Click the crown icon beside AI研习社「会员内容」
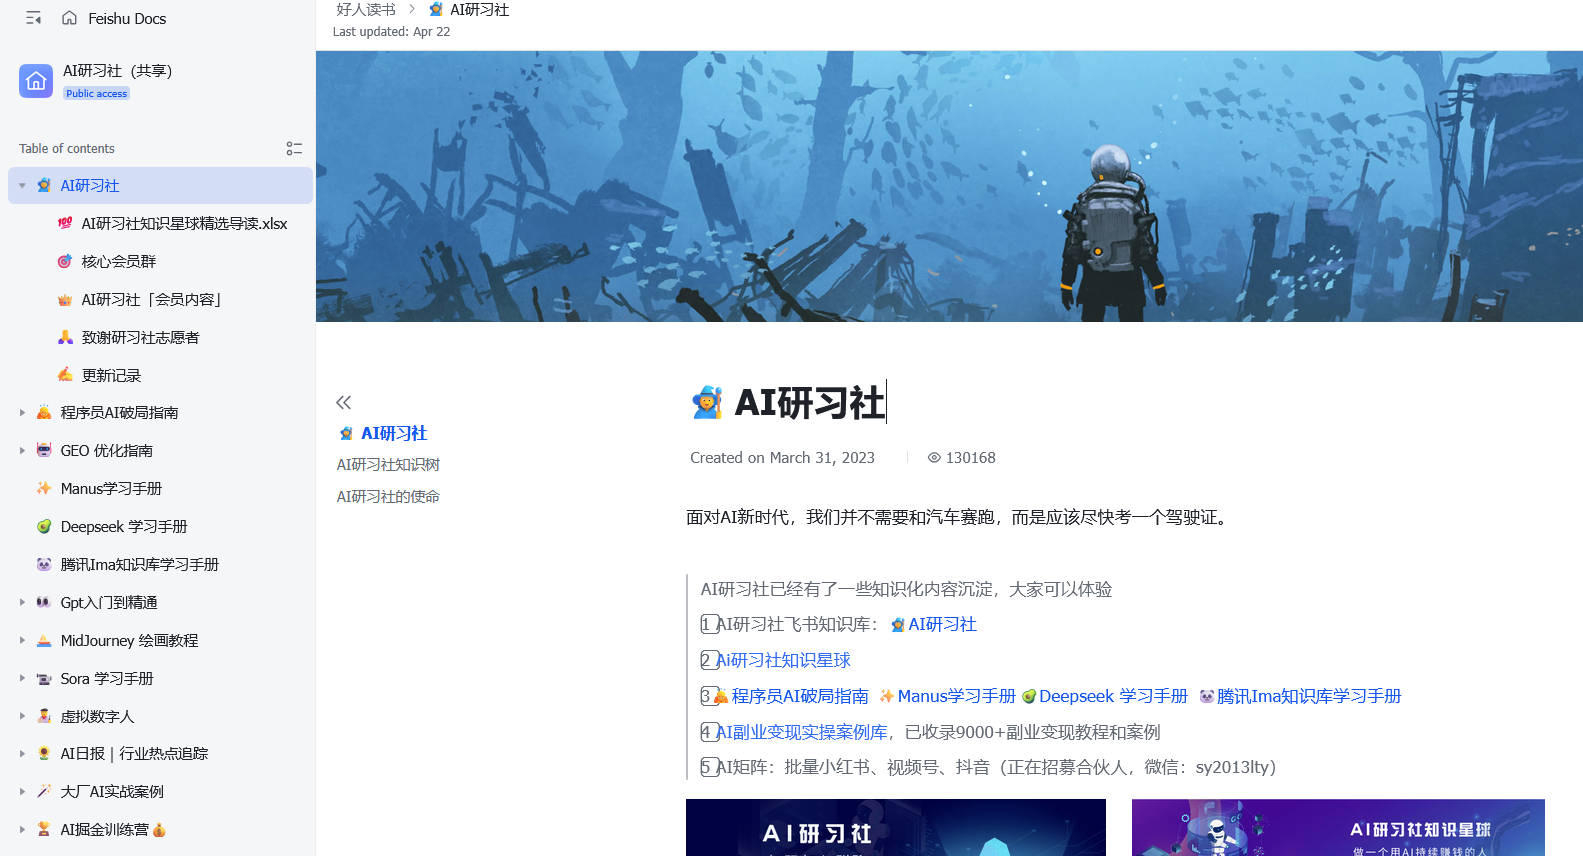The height and width of the screenshot is (856, 1583). coord(65,299)
